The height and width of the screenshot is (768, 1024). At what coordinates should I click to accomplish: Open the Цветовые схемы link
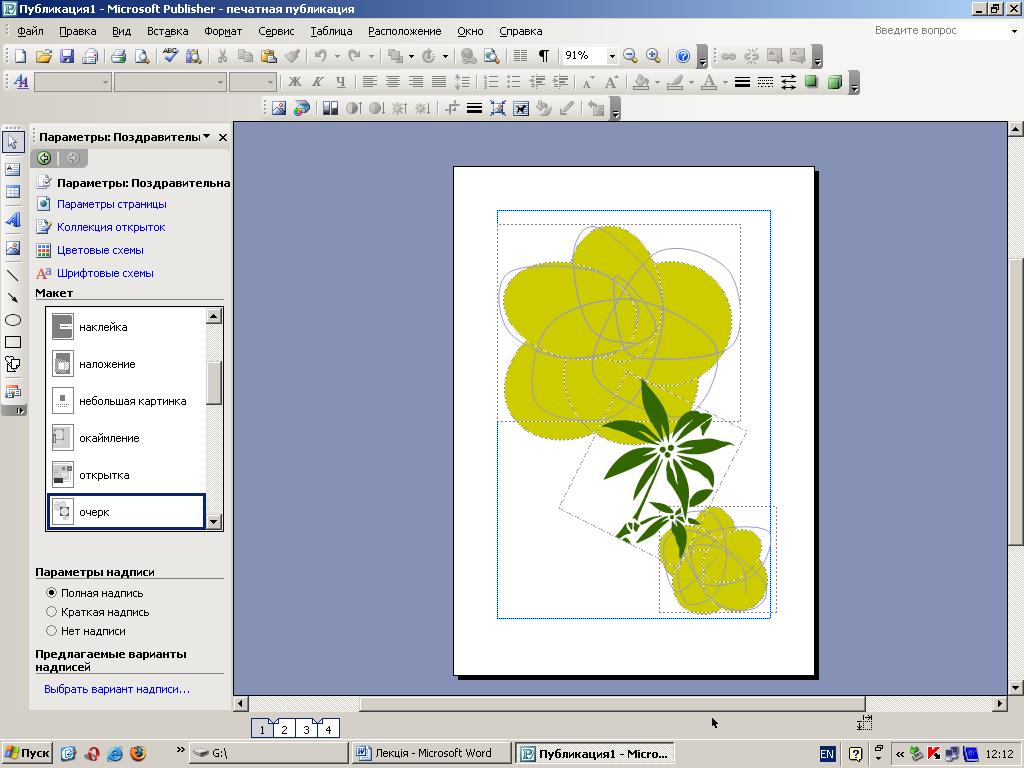pos(100,250)
